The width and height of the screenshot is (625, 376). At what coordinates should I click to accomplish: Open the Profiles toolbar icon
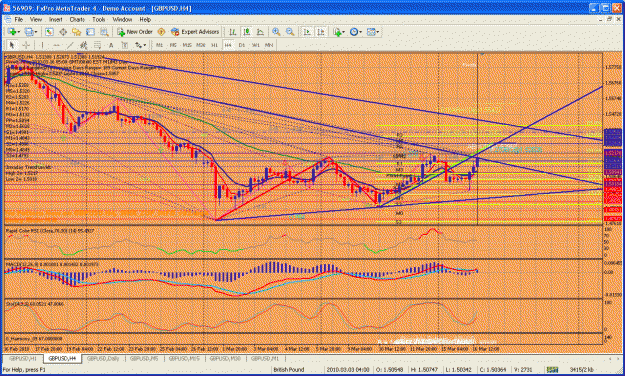pos(29,32)
